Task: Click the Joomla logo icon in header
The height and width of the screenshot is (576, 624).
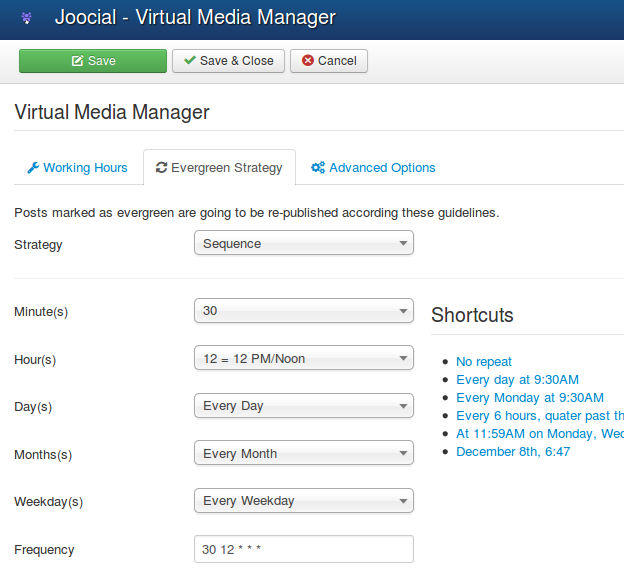Action: pyautogui.click(x=26, y=18)
